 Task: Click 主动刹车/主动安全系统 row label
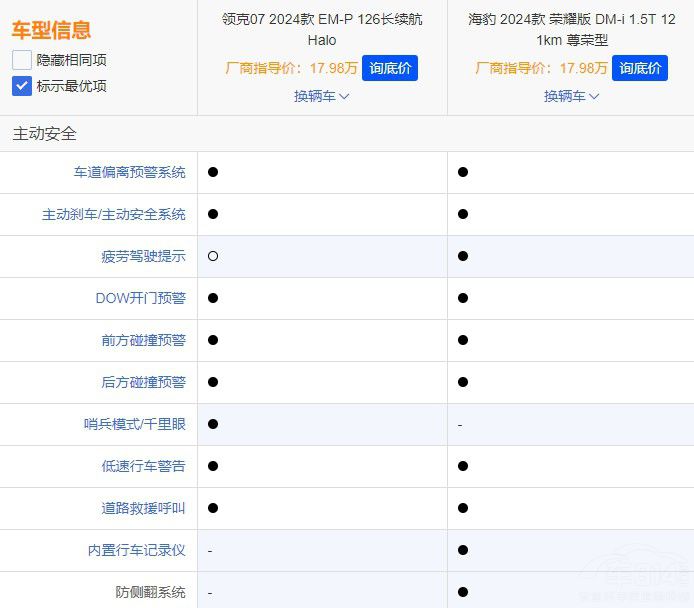pyautogui.click(x=113, y=214)
